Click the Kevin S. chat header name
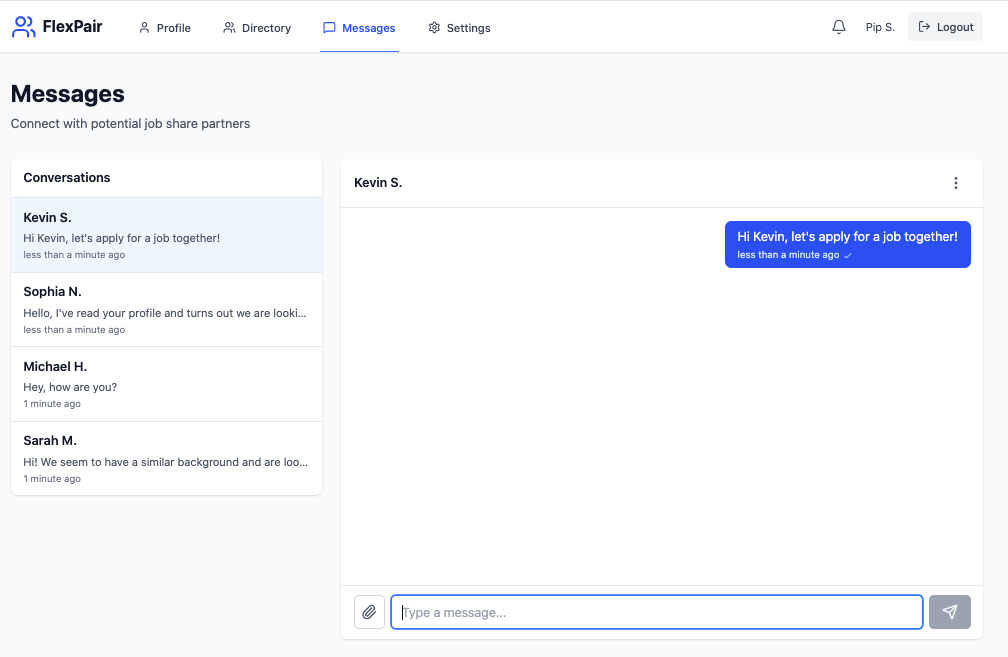The image size is (1008, 657). tap(378, 183)
